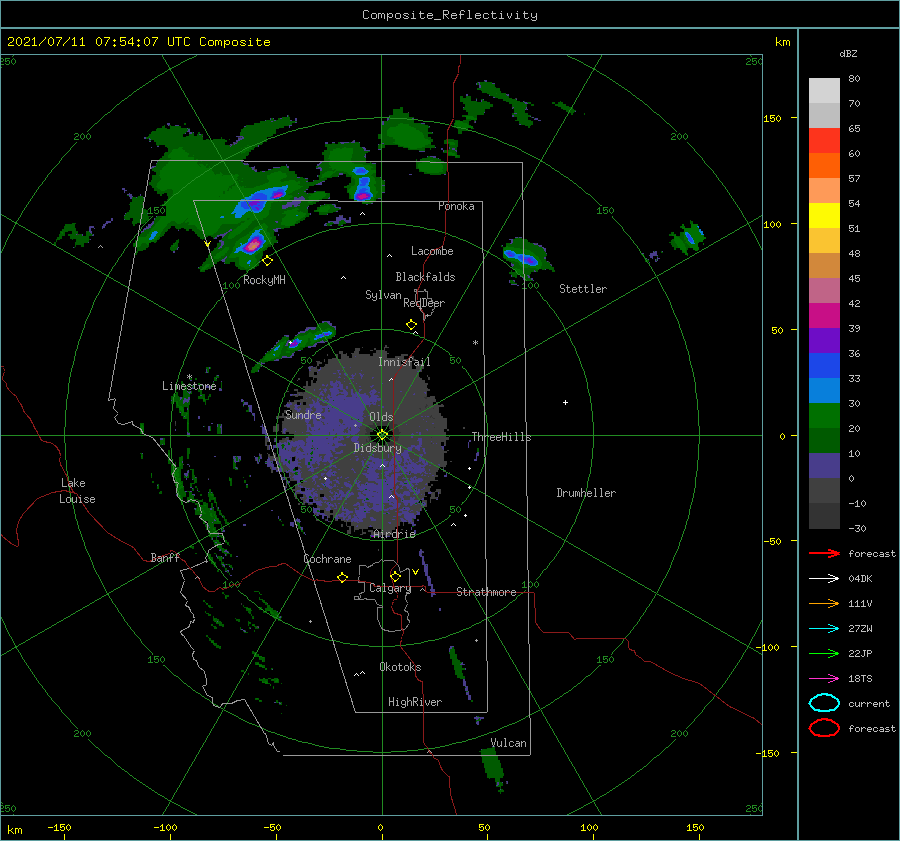
Task: Click the white plus marker west of Drumheller
Action: point(565,402)
